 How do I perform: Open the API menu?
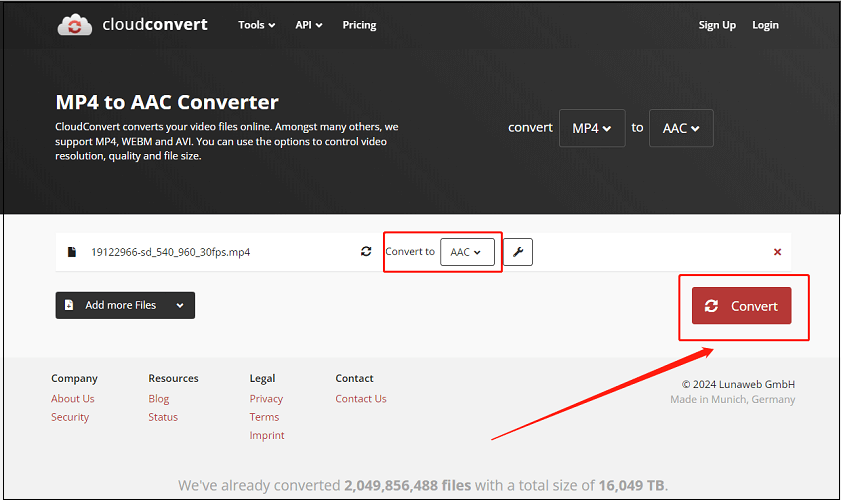pyautogui.click(x=308, y=25)
